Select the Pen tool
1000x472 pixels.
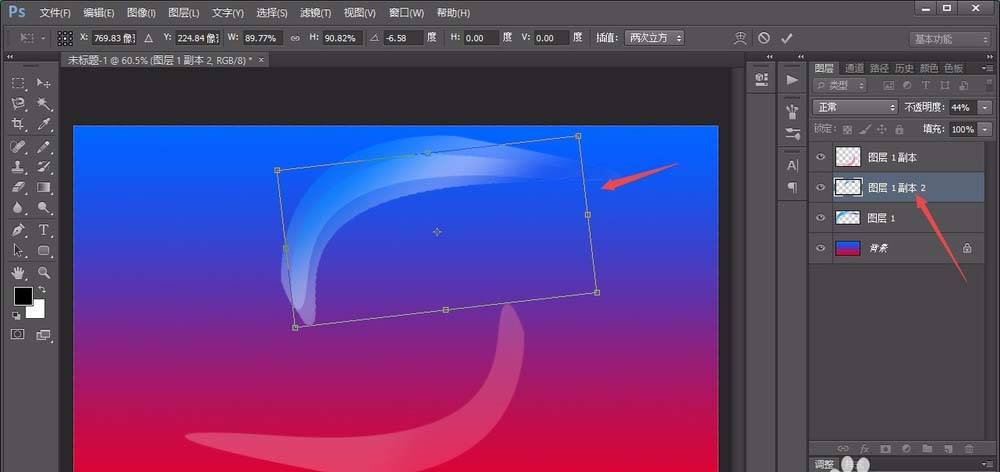[18, 229]
